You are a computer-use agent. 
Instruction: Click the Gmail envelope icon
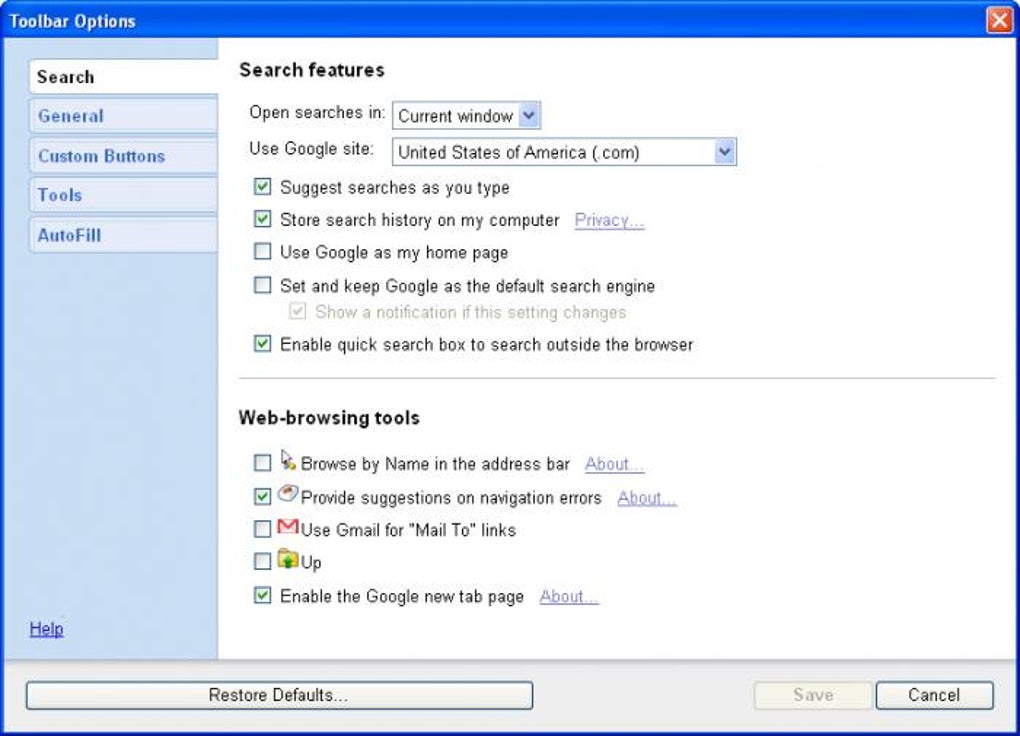pyautogui.click(x=288, y=526)
